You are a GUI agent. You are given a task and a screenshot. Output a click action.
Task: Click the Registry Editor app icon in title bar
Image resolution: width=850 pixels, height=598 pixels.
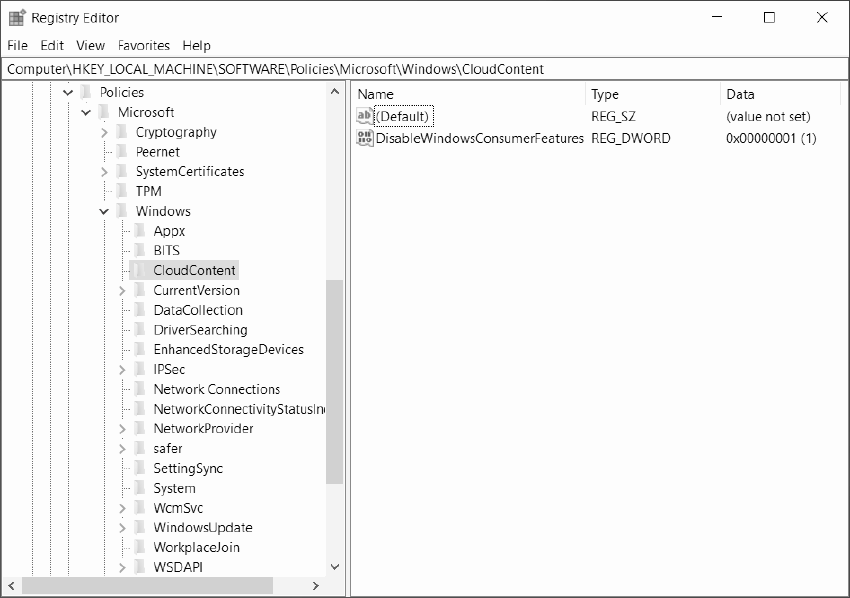(x=17, y=17)
